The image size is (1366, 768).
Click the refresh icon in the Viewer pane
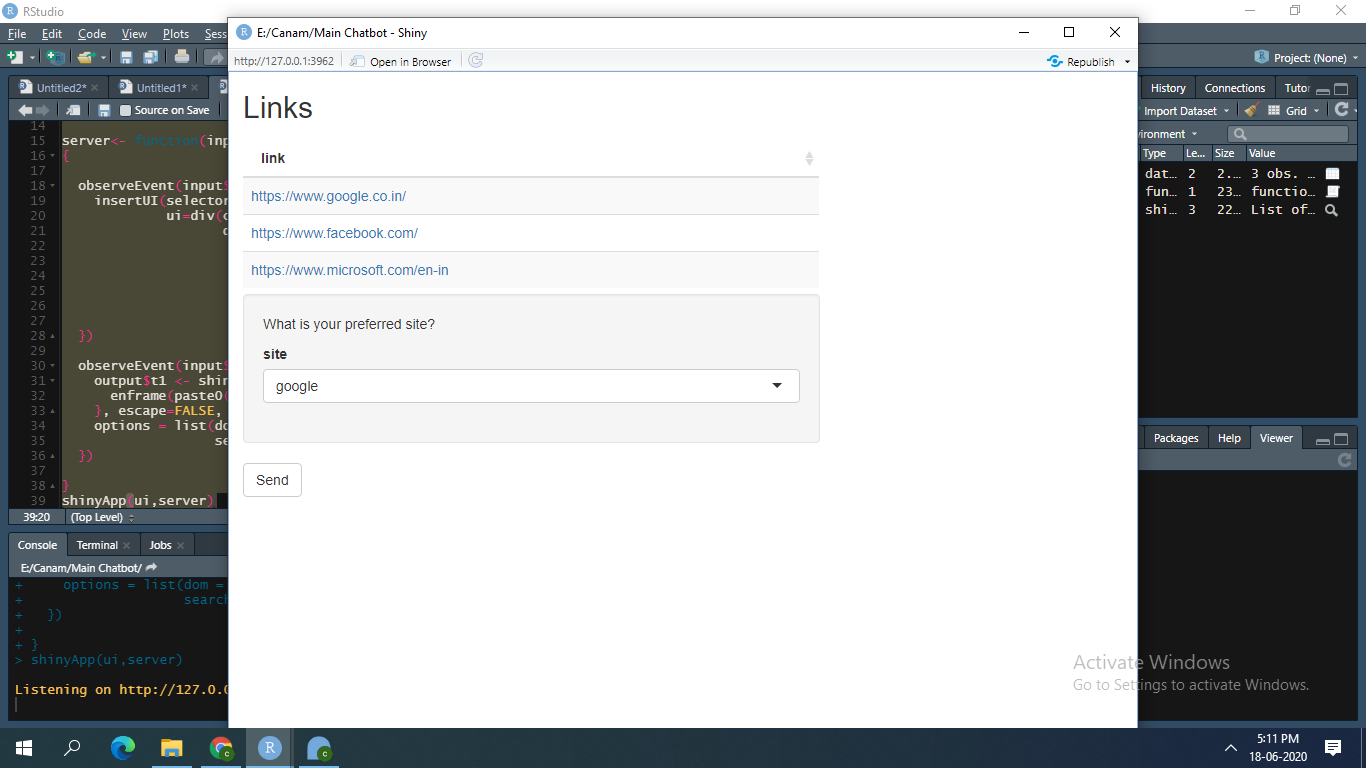pos(1345,460)
